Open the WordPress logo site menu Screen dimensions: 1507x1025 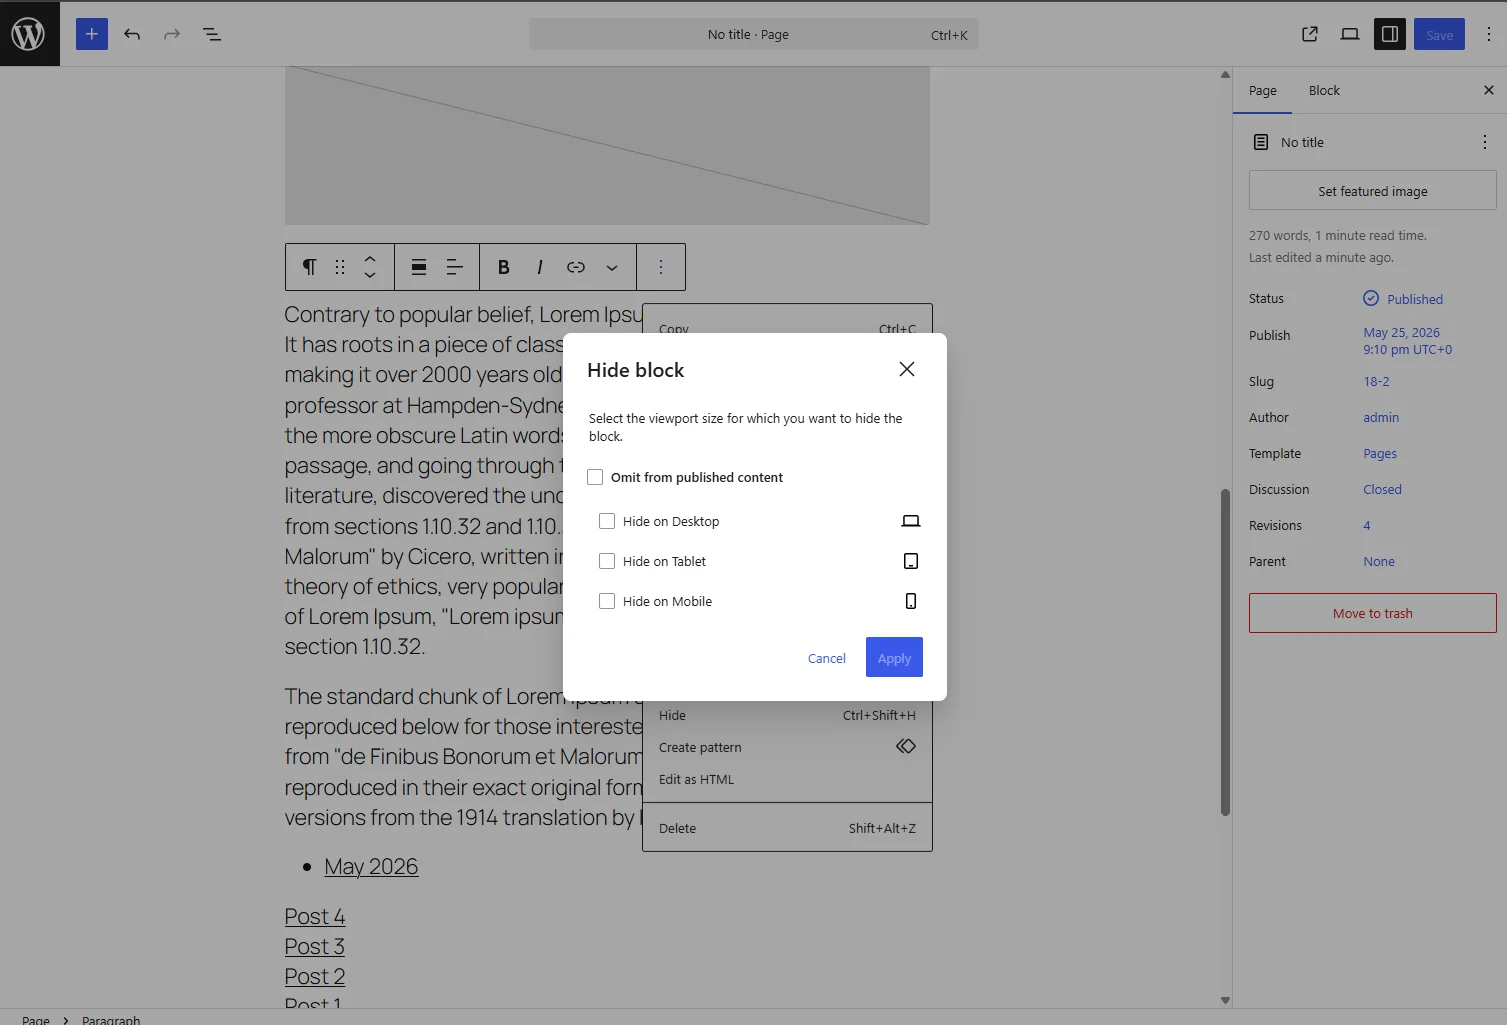pyautogui.click(x=29, y=34)
